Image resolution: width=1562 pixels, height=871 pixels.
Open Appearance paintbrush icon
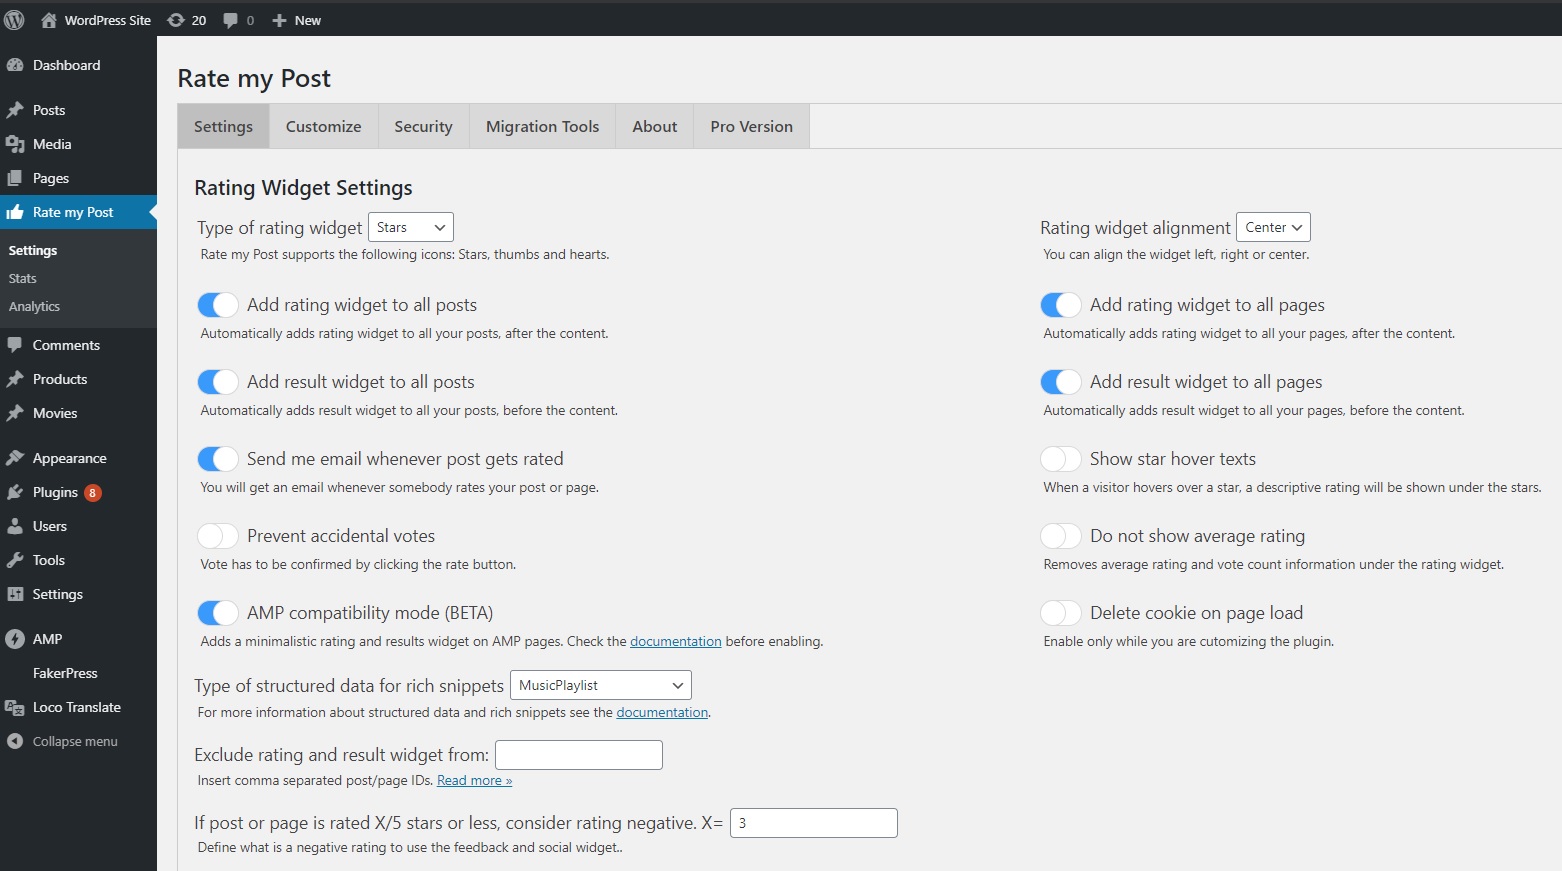tap(15, 458)
